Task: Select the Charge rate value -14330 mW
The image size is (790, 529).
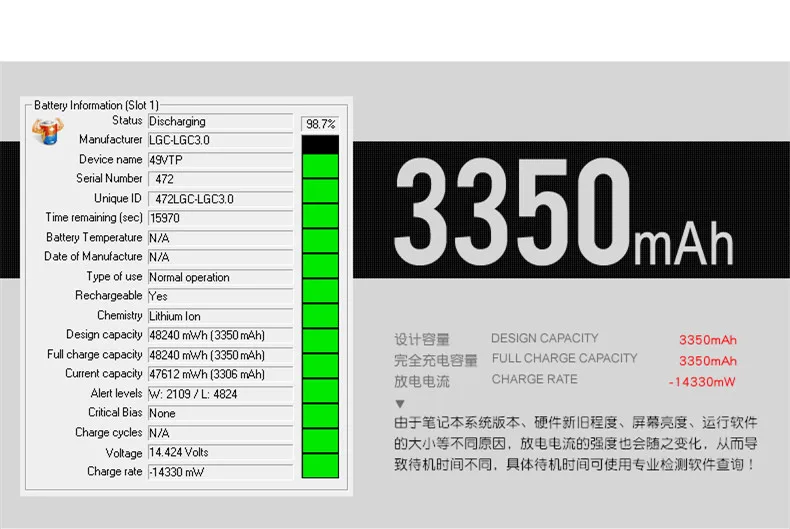Action: click(177, 472)
